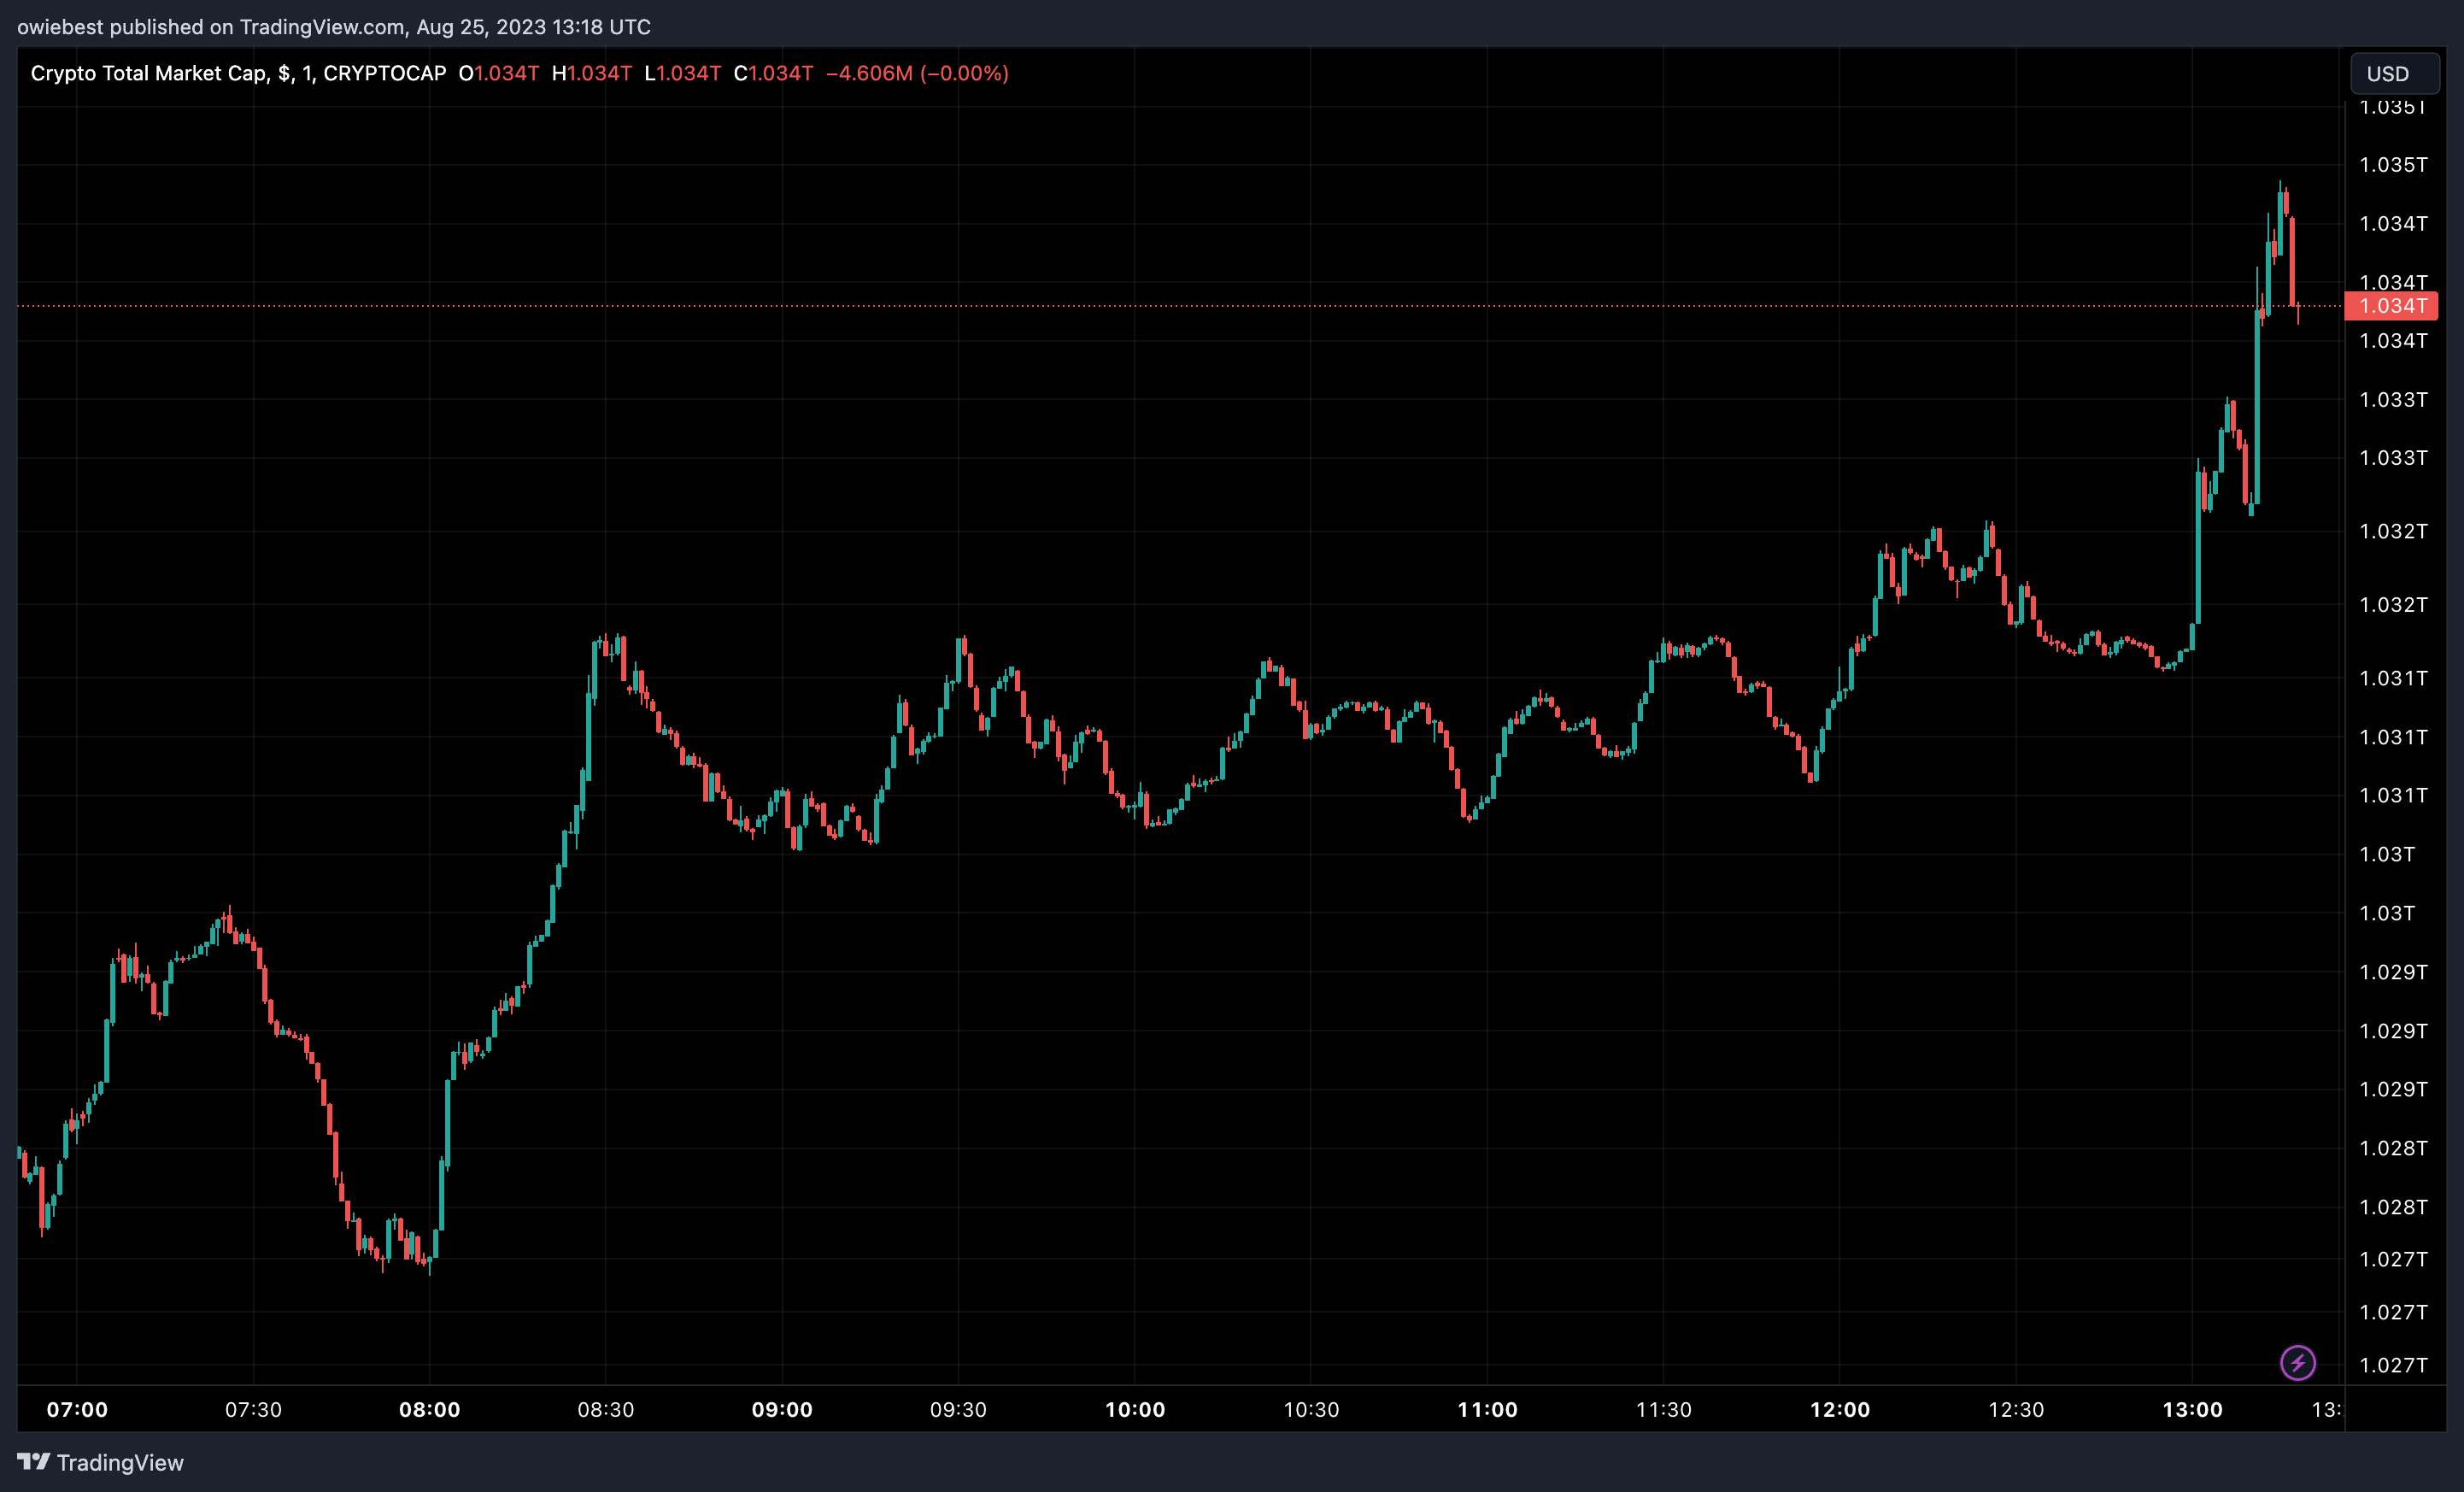Click the 09:30 time axis label

coord(958,1410)
